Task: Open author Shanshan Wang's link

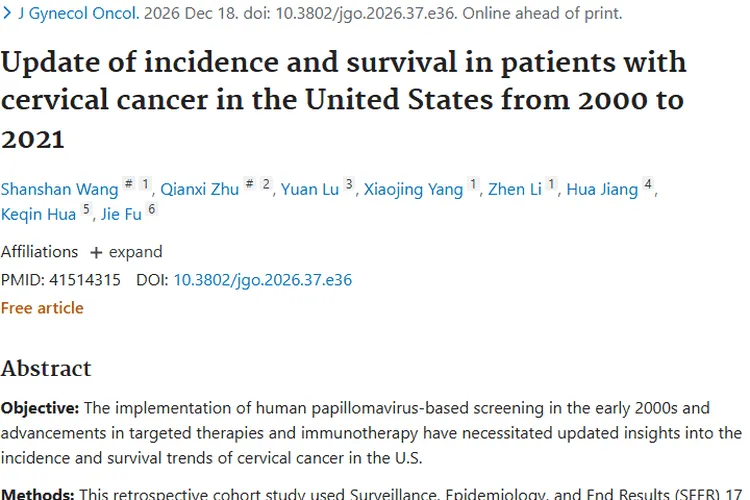Action: point(57,189)
